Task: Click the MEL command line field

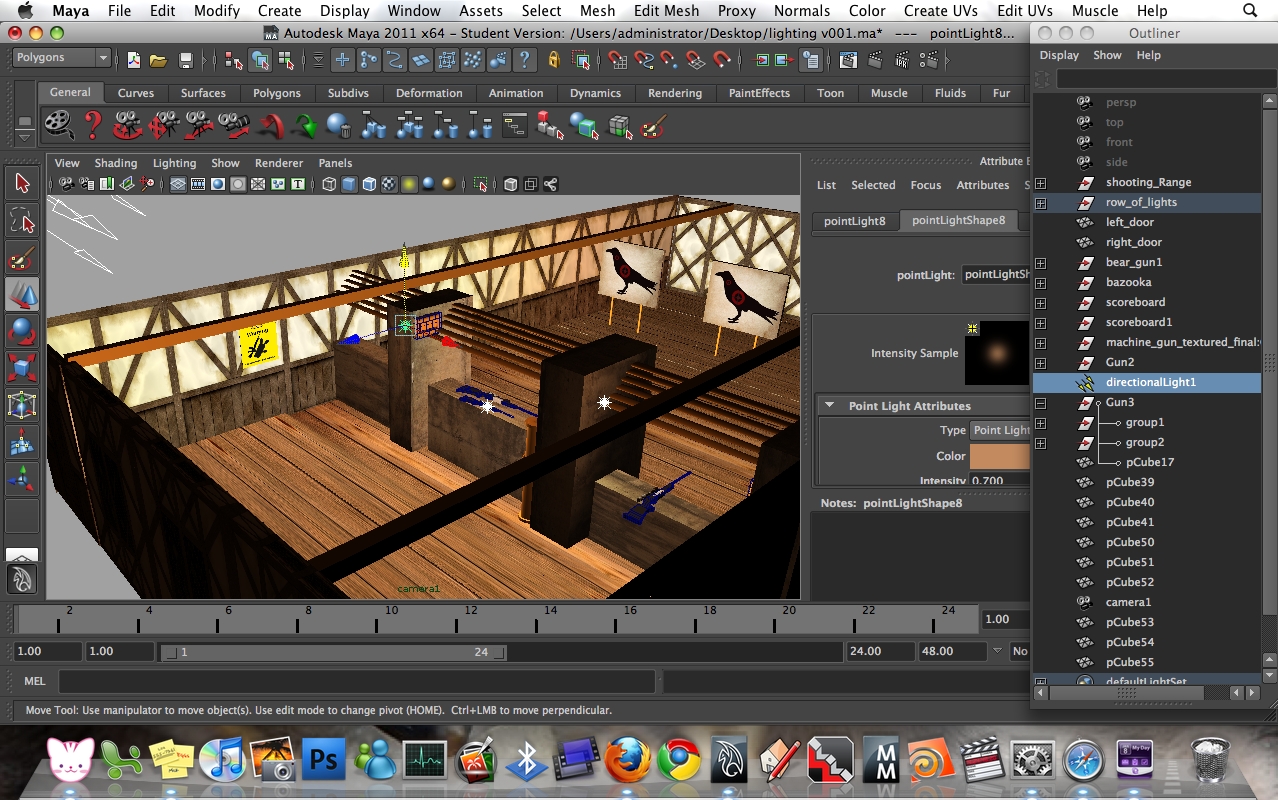Action: tap(356, 681)
